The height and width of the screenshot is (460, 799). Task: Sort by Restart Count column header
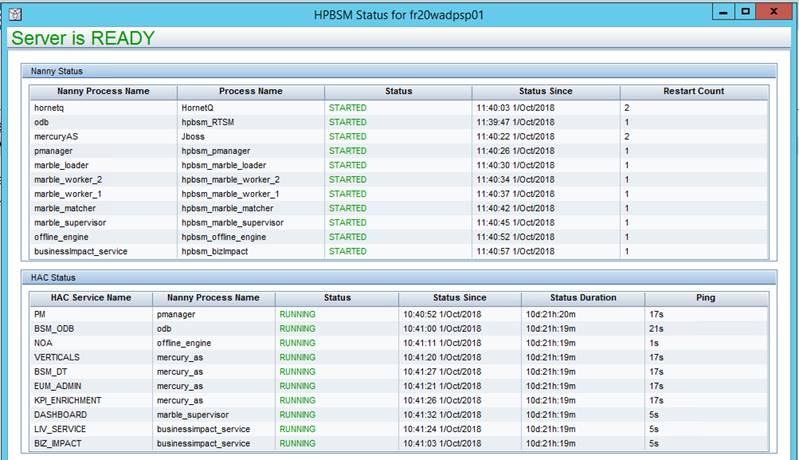coord(694,91)
